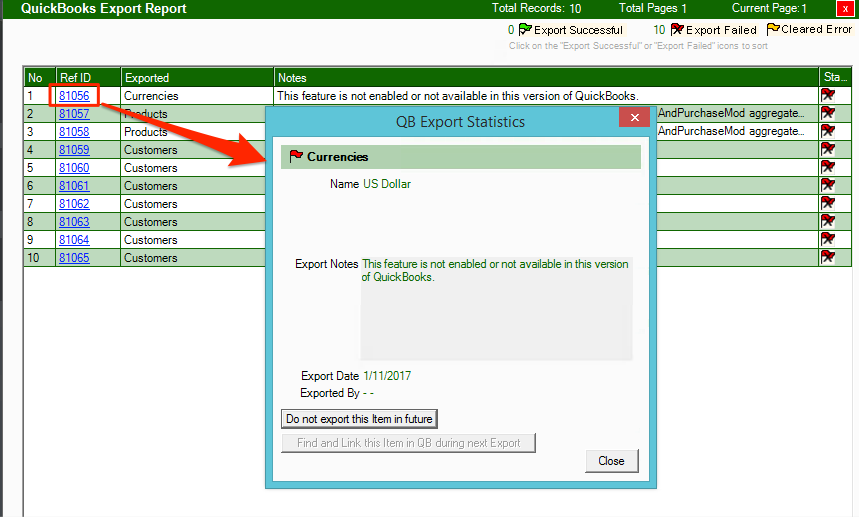Image resolution: width=859 pixels, height=517 pixels.
Task: Click the Exported column header
Action: tap(197, 77)
